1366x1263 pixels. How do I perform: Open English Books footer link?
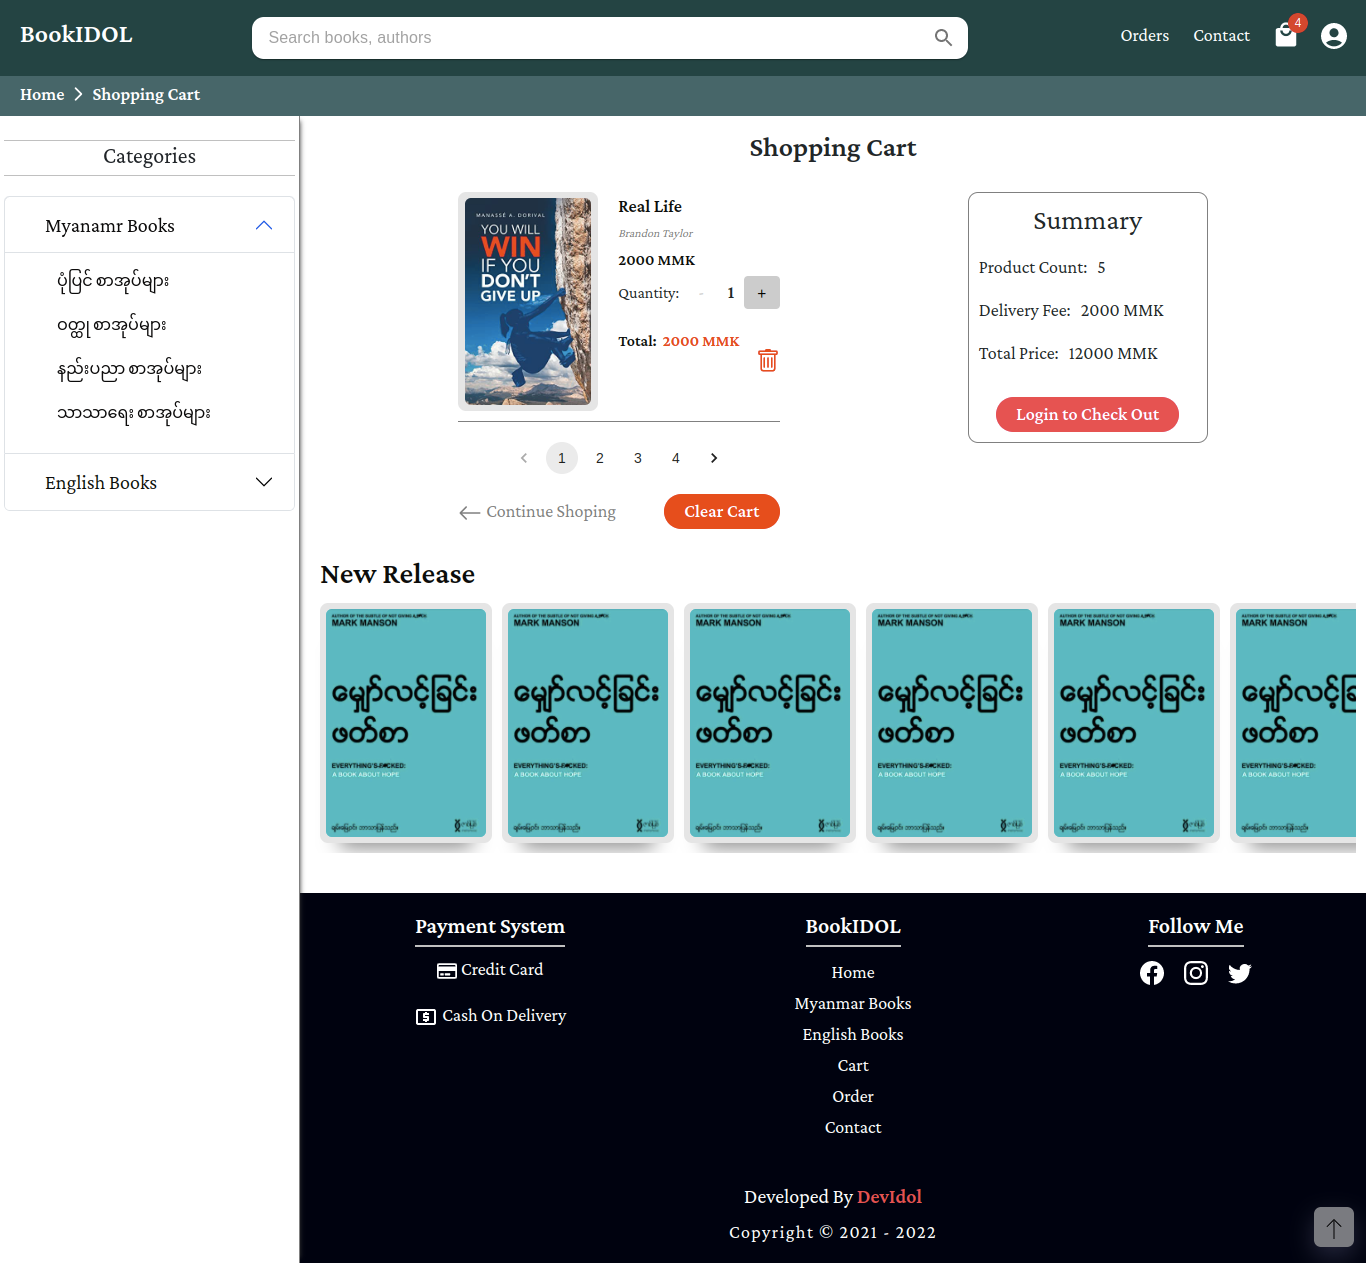click(x=853, y=1035)
